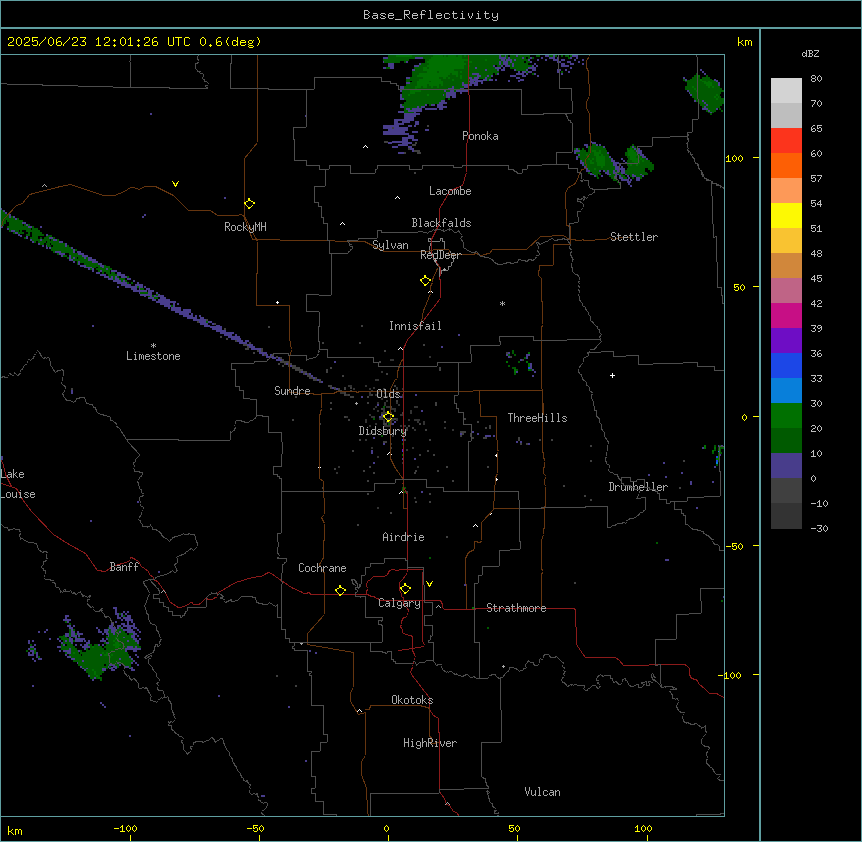862x842 pixels.
Task: Click the km unit label at bottom left
Action: click(15, 831)
